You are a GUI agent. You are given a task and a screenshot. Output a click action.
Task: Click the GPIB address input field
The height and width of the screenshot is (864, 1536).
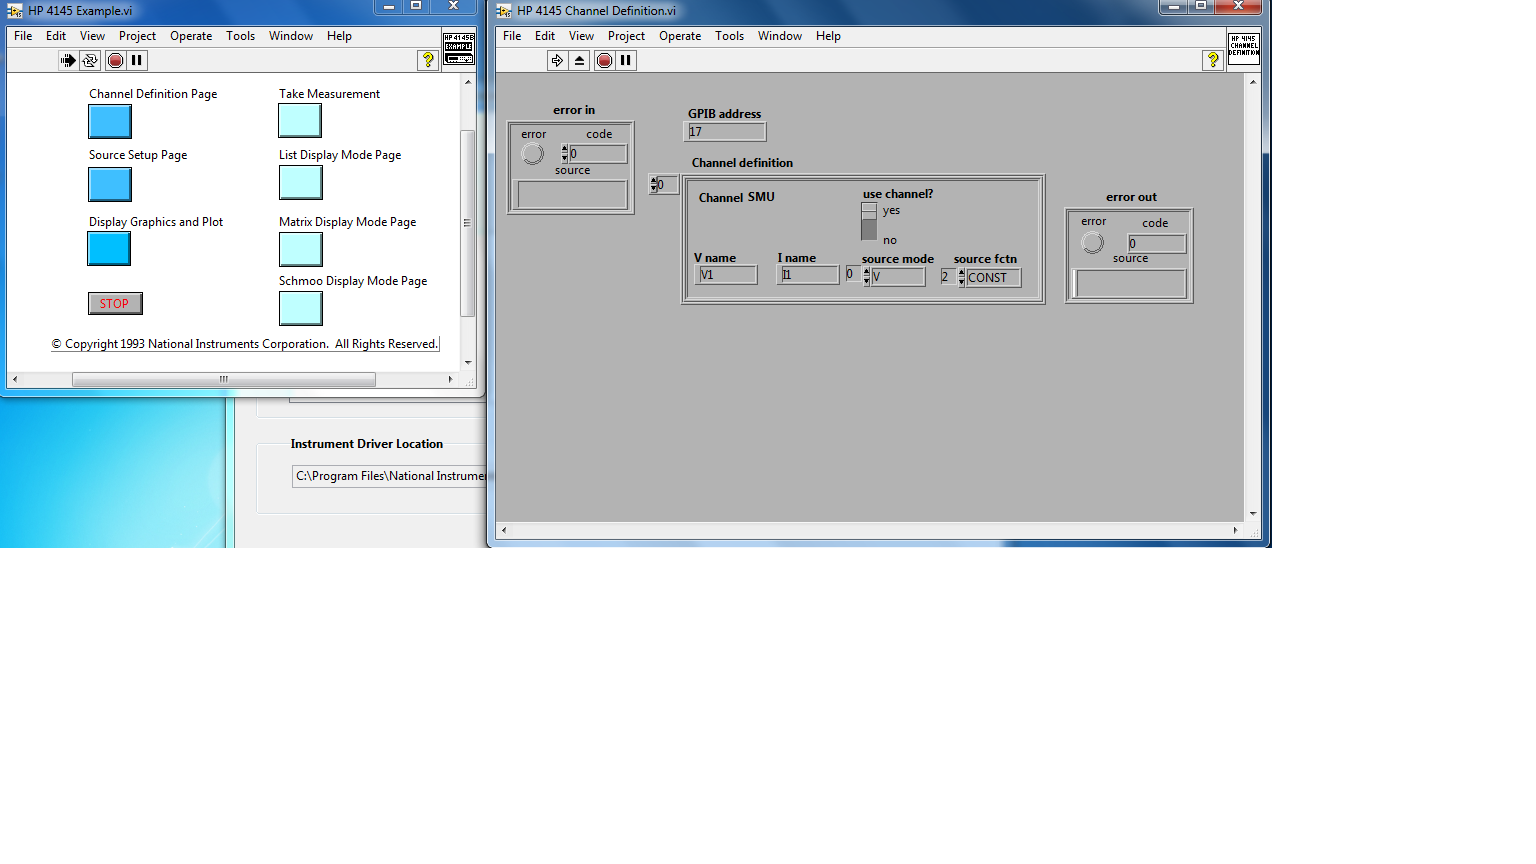pyautogui.click(x=726, y=132)
